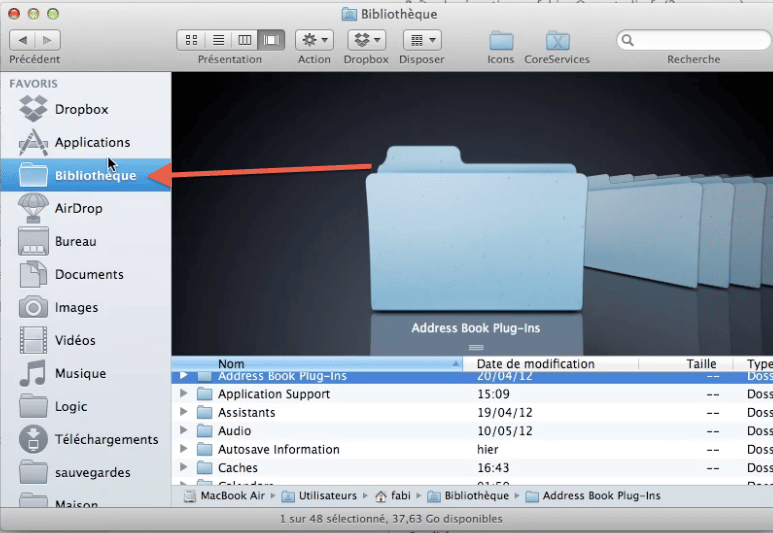Go back with the Précédent arrow
773x533 pixels.
22,40
